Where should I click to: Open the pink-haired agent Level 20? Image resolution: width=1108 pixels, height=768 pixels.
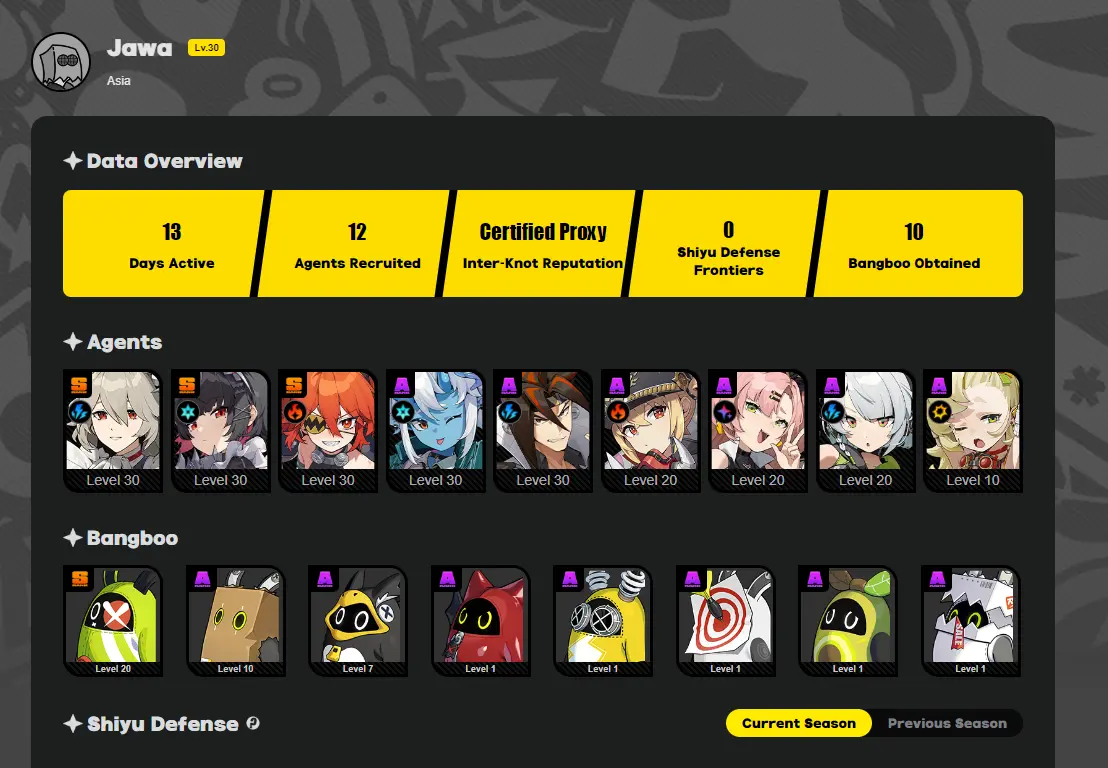pyautogui.click(x=758, y=430)
